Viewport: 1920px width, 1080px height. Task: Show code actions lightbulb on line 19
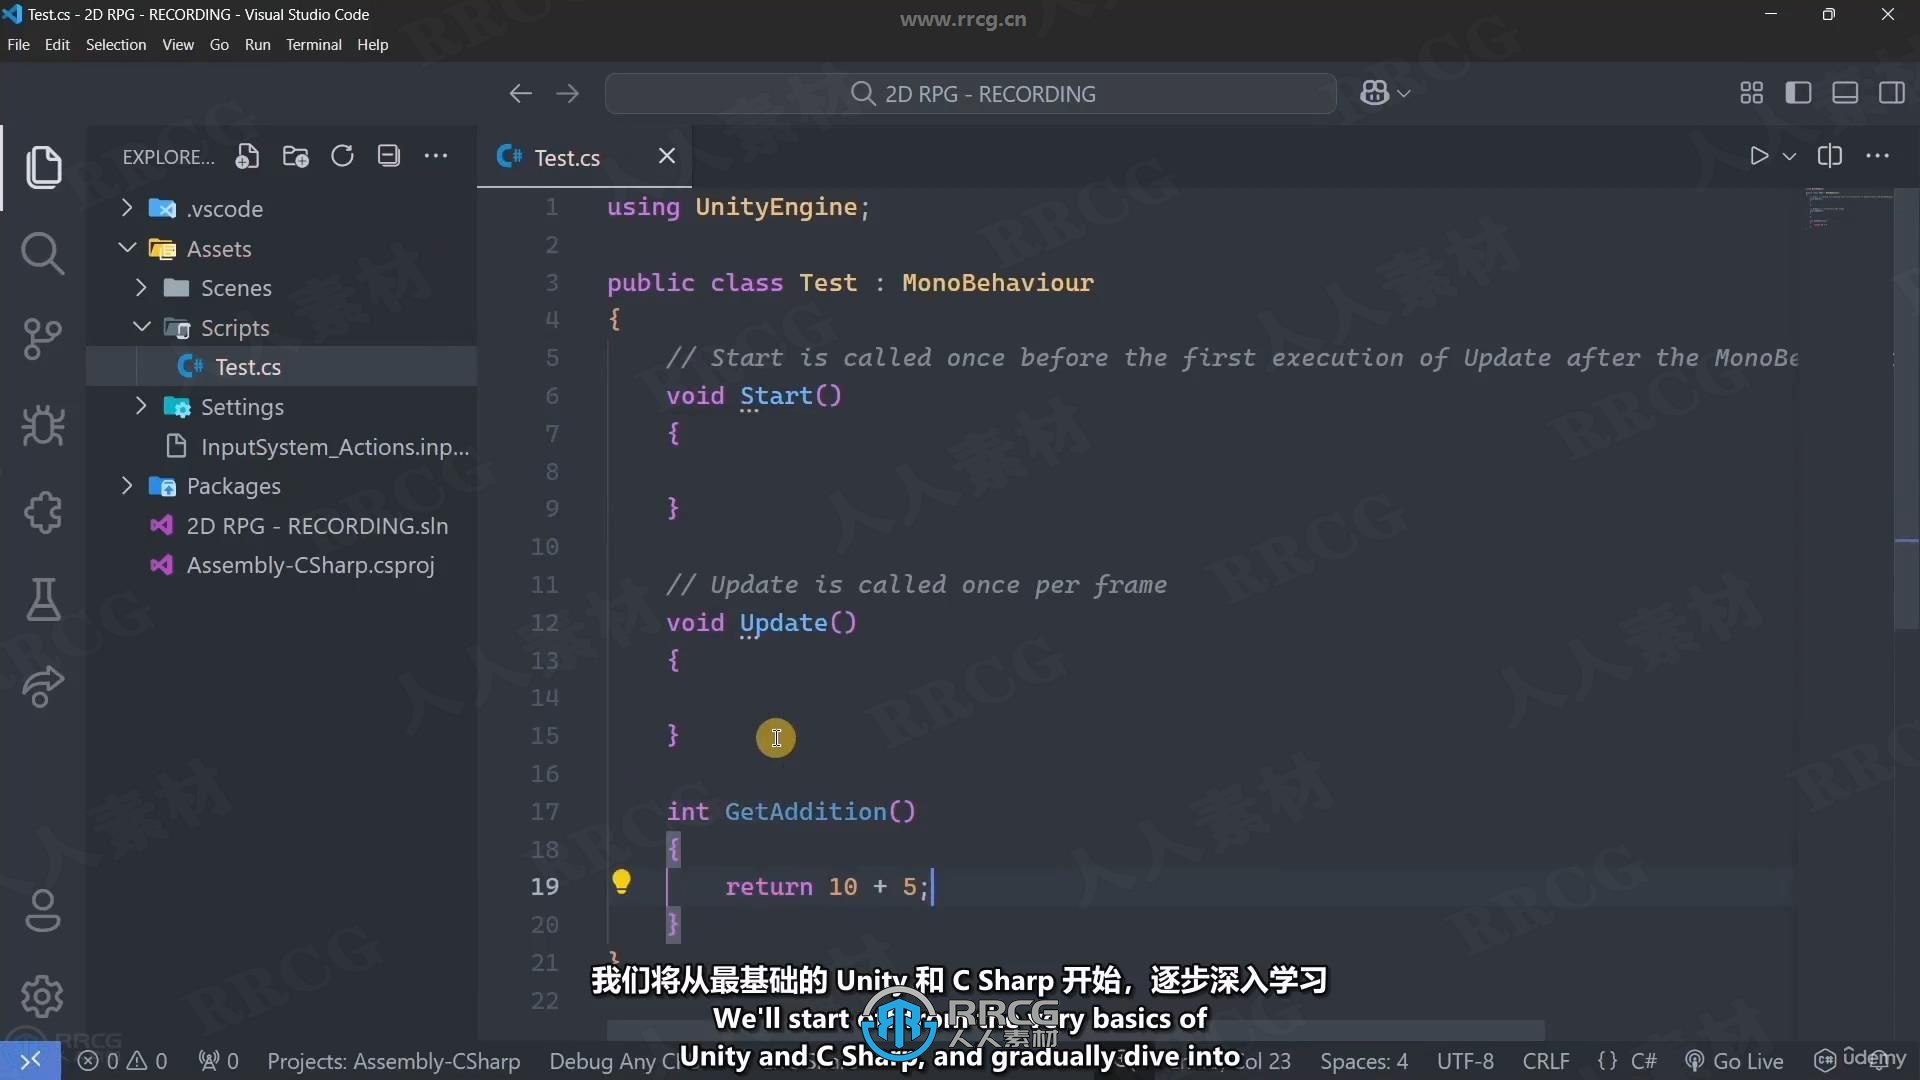pos(621,882)
